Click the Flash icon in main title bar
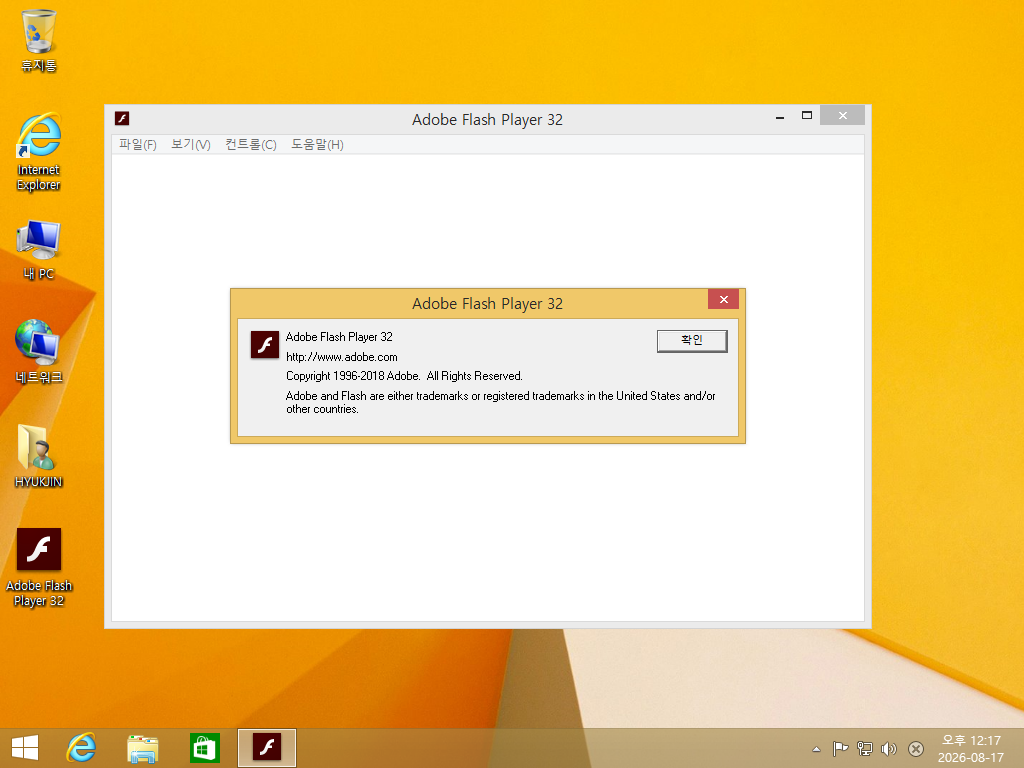The width and height of the screenshot is (1024, 768). coord(122,118)
